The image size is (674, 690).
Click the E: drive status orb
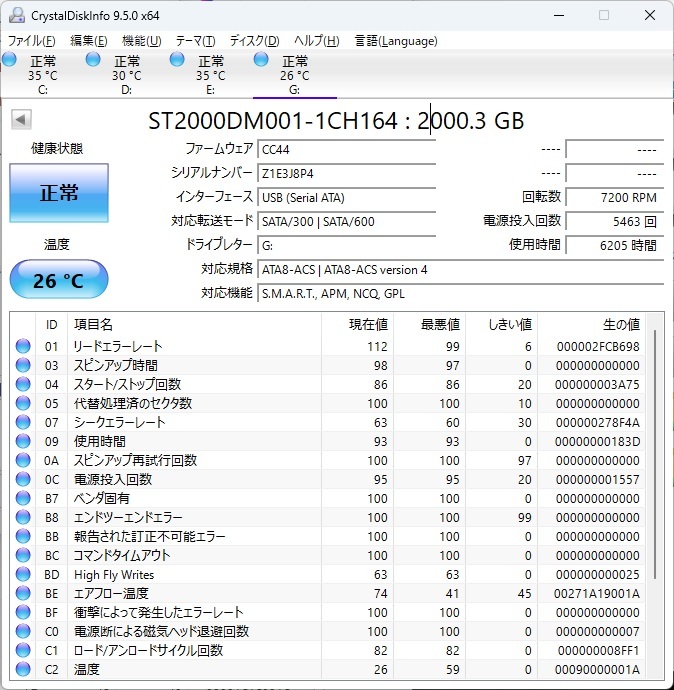[x=178, y=60]
